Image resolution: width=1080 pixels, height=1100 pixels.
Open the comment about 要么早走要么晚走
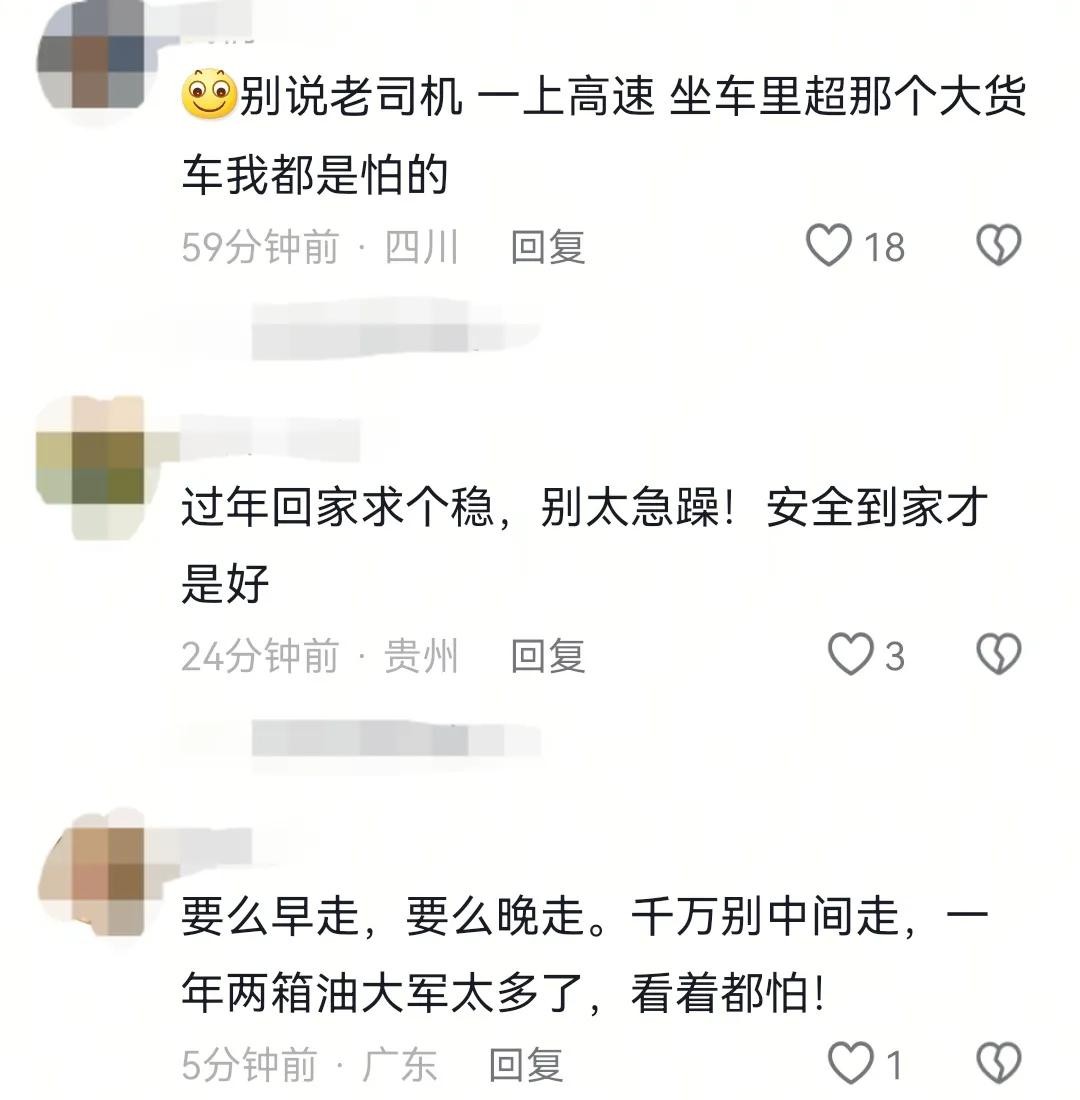584,954
